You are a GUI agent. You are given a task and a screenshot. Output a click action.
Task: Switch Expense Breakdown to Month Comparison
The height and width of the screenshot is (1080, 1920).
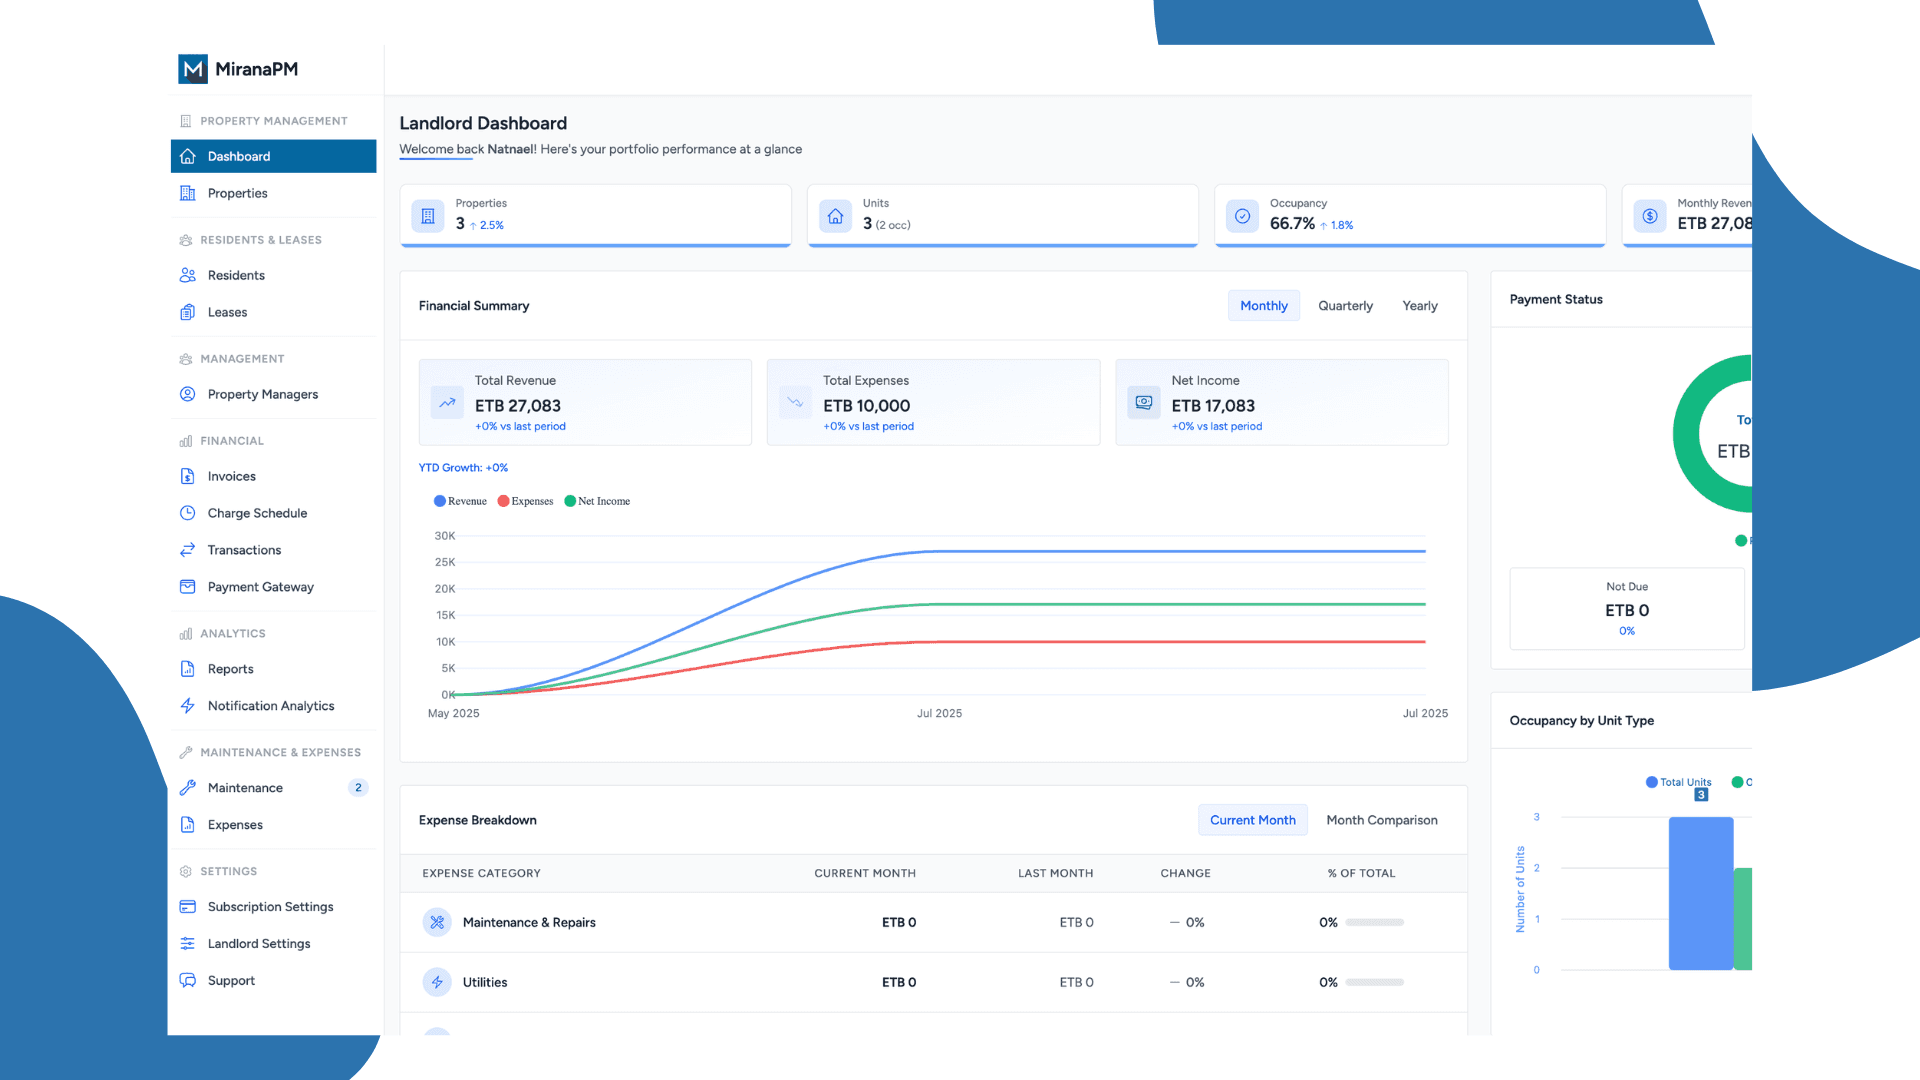(1381, 820)
